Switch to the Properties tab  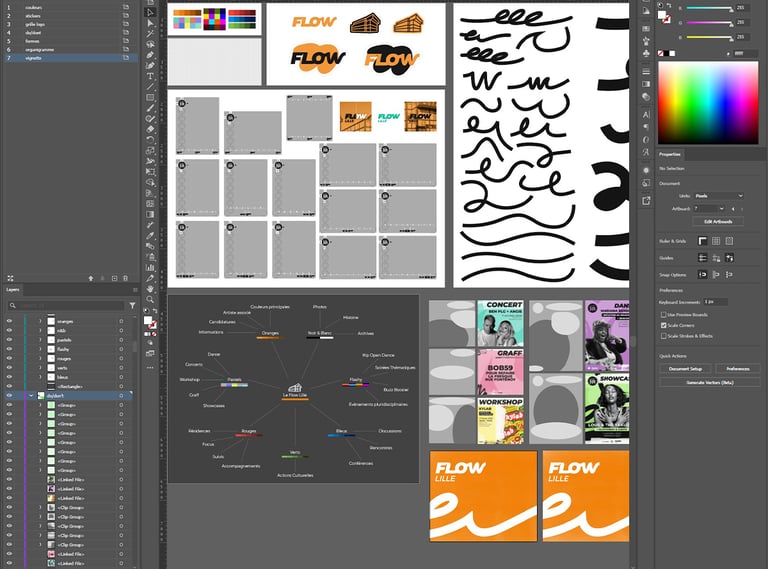670,154
